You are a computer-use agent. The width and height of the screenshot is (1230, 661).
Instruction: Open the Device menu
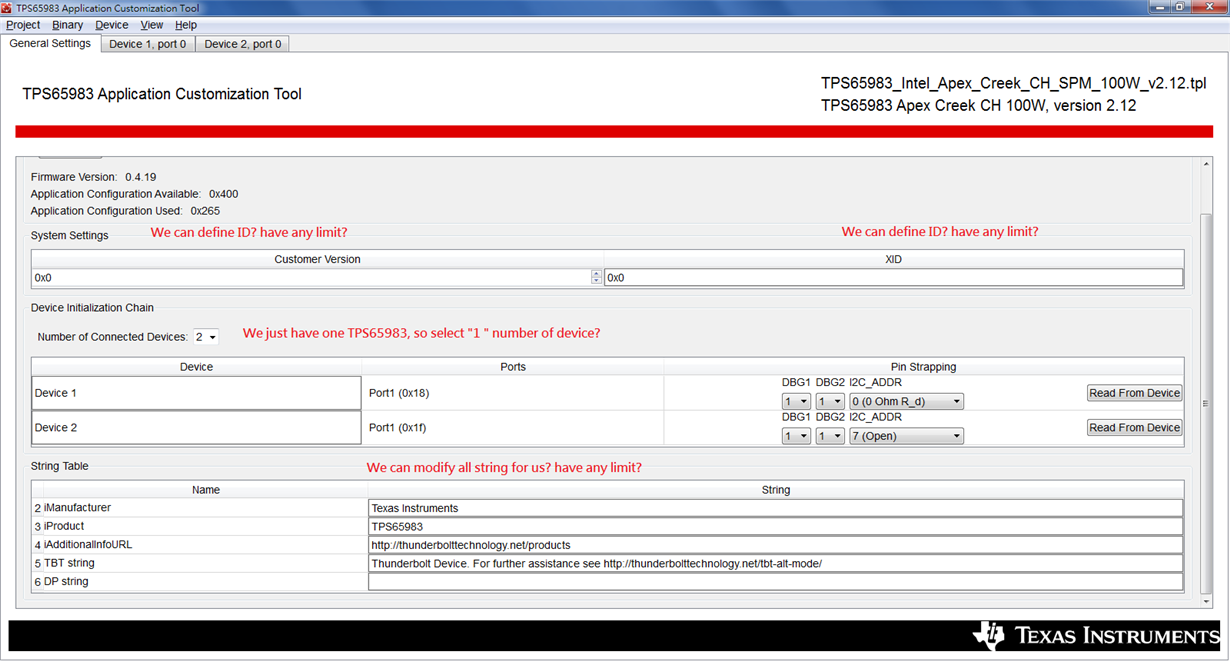coord(112,25)
